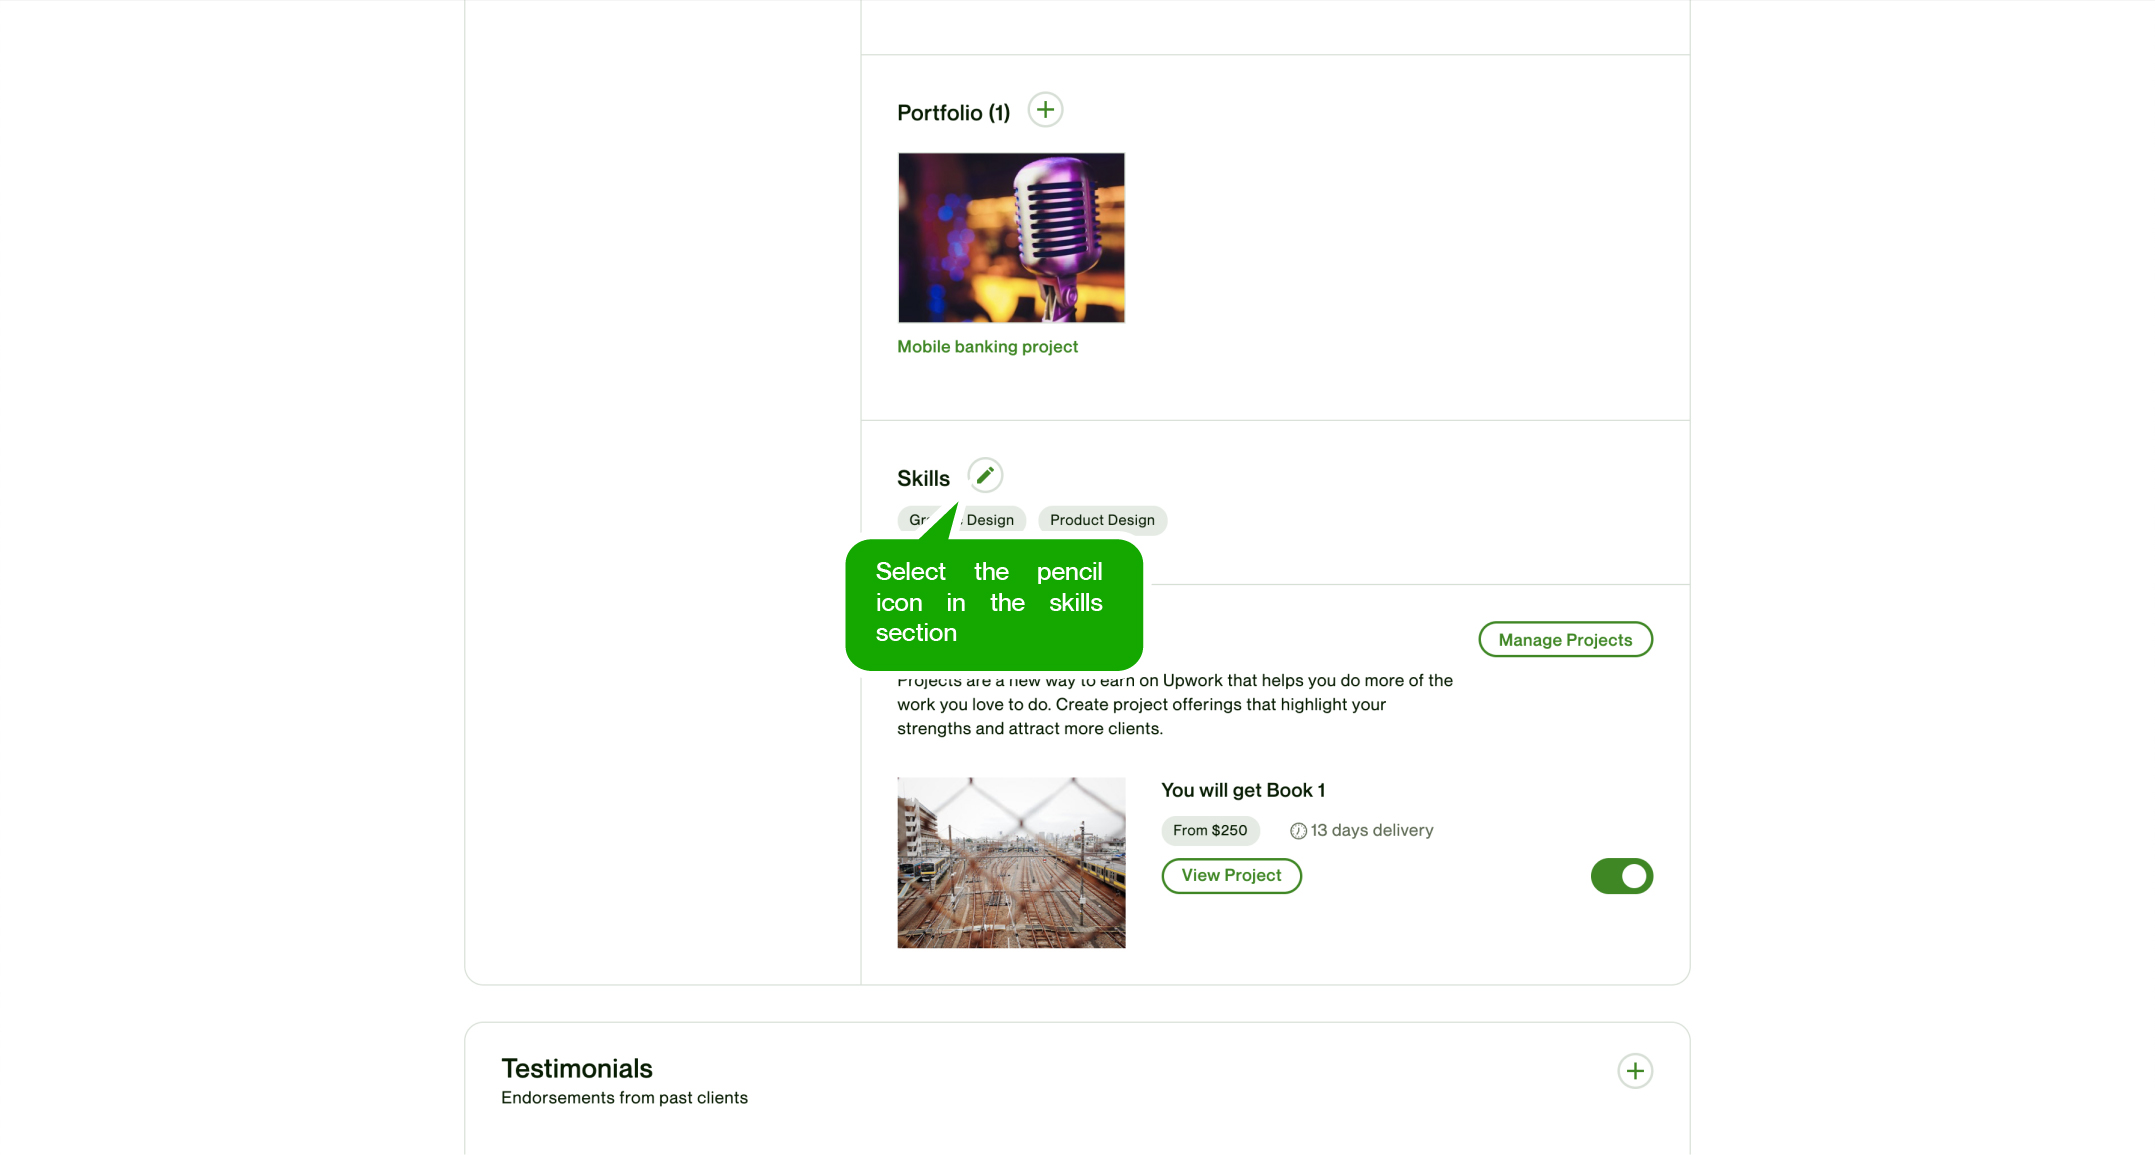Open the You will get Book 1 title
Screen dimensions: 2155x1155
(1243, 790)
